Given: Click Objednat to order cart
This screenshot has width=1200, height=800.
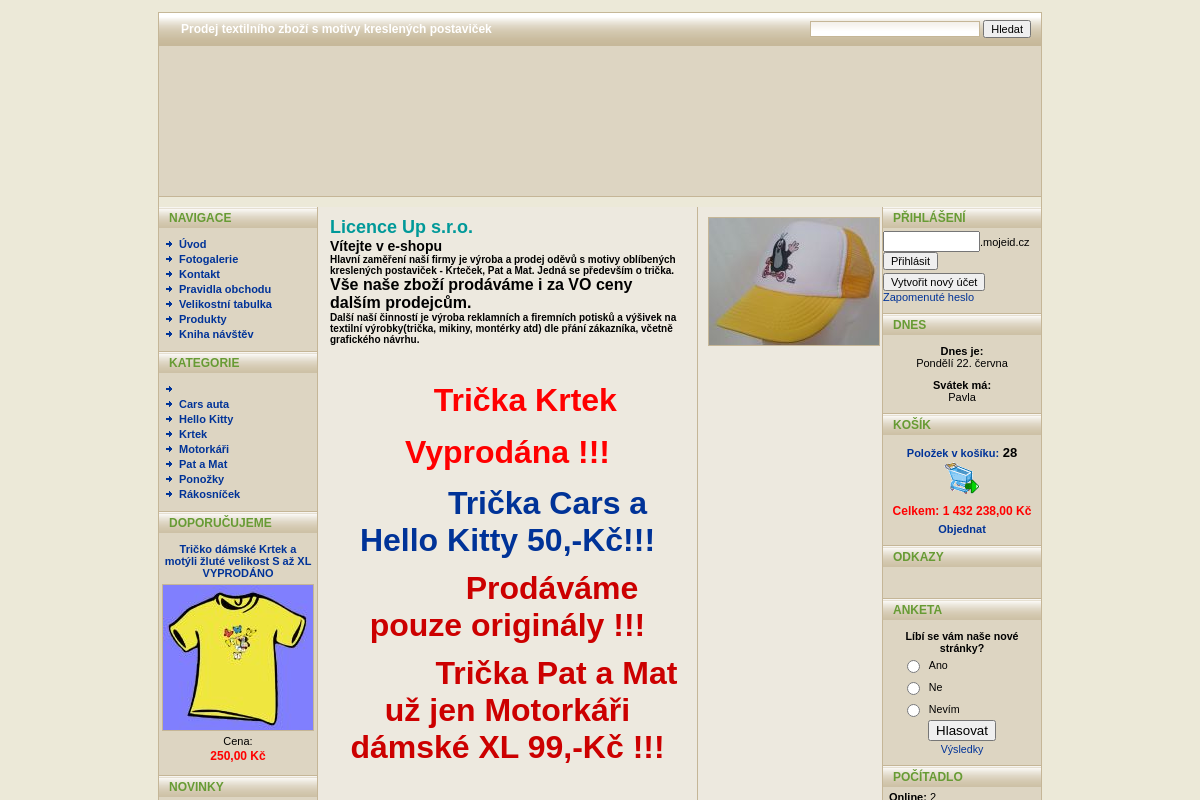Looking at the screenshot, I should click(962, 529).
